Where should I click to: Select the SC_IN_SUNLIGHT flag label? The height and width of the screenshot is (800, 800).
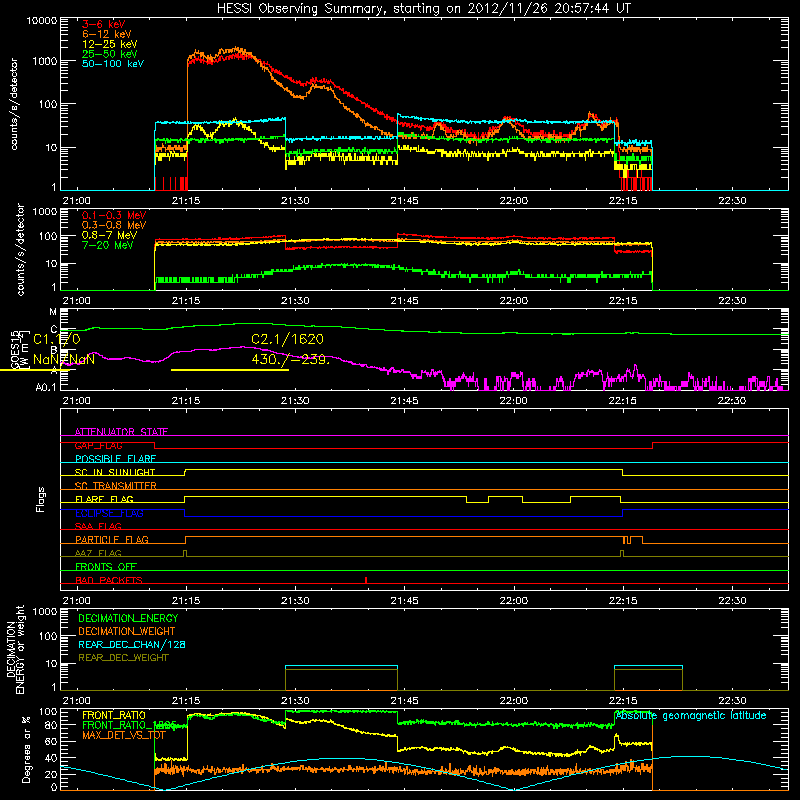[x=115, y=472]
